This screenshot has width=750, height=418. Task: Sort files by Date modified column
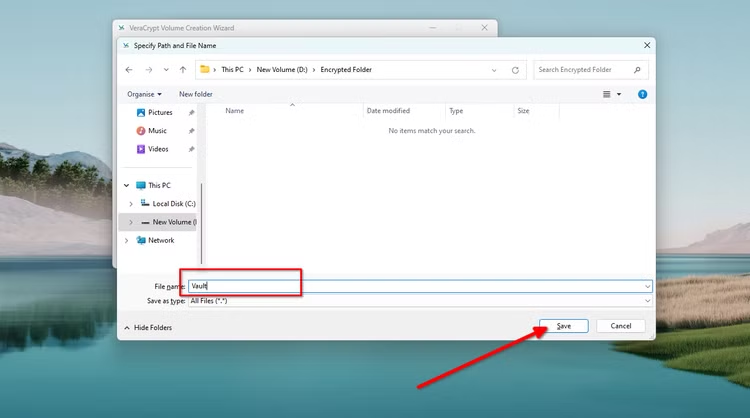pos(388,111)
